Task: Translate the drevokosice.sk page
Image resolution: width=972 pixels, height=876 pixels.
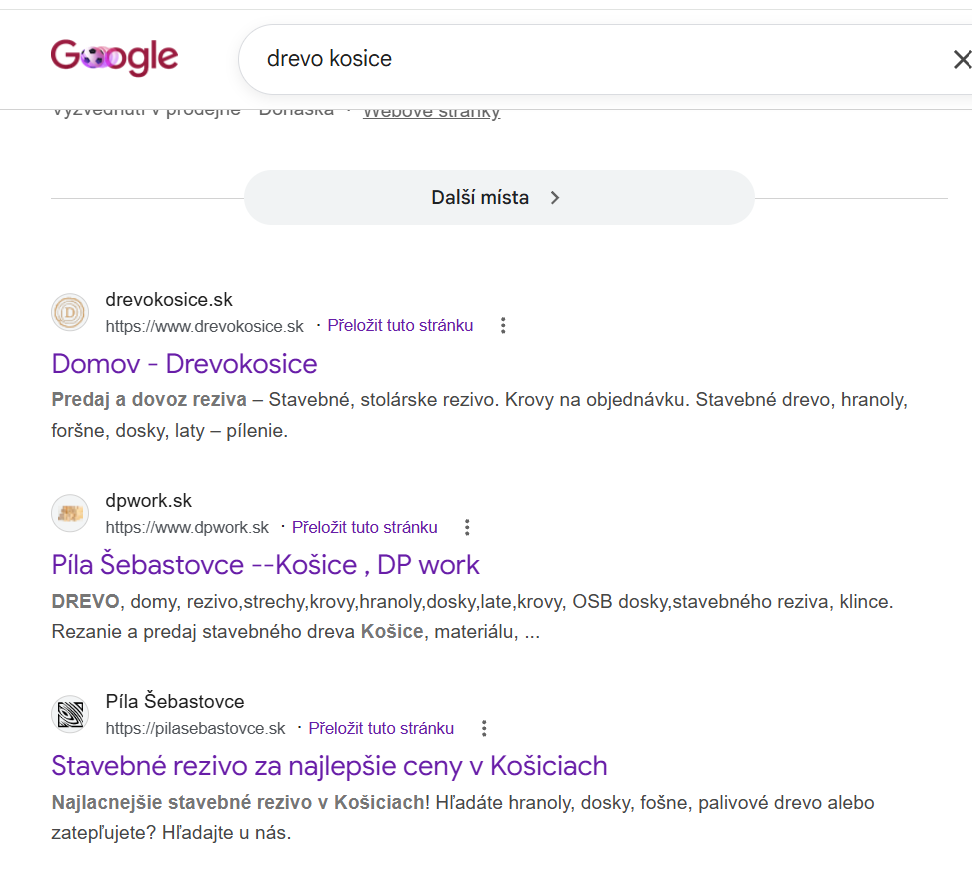Action: click(400, 325)
